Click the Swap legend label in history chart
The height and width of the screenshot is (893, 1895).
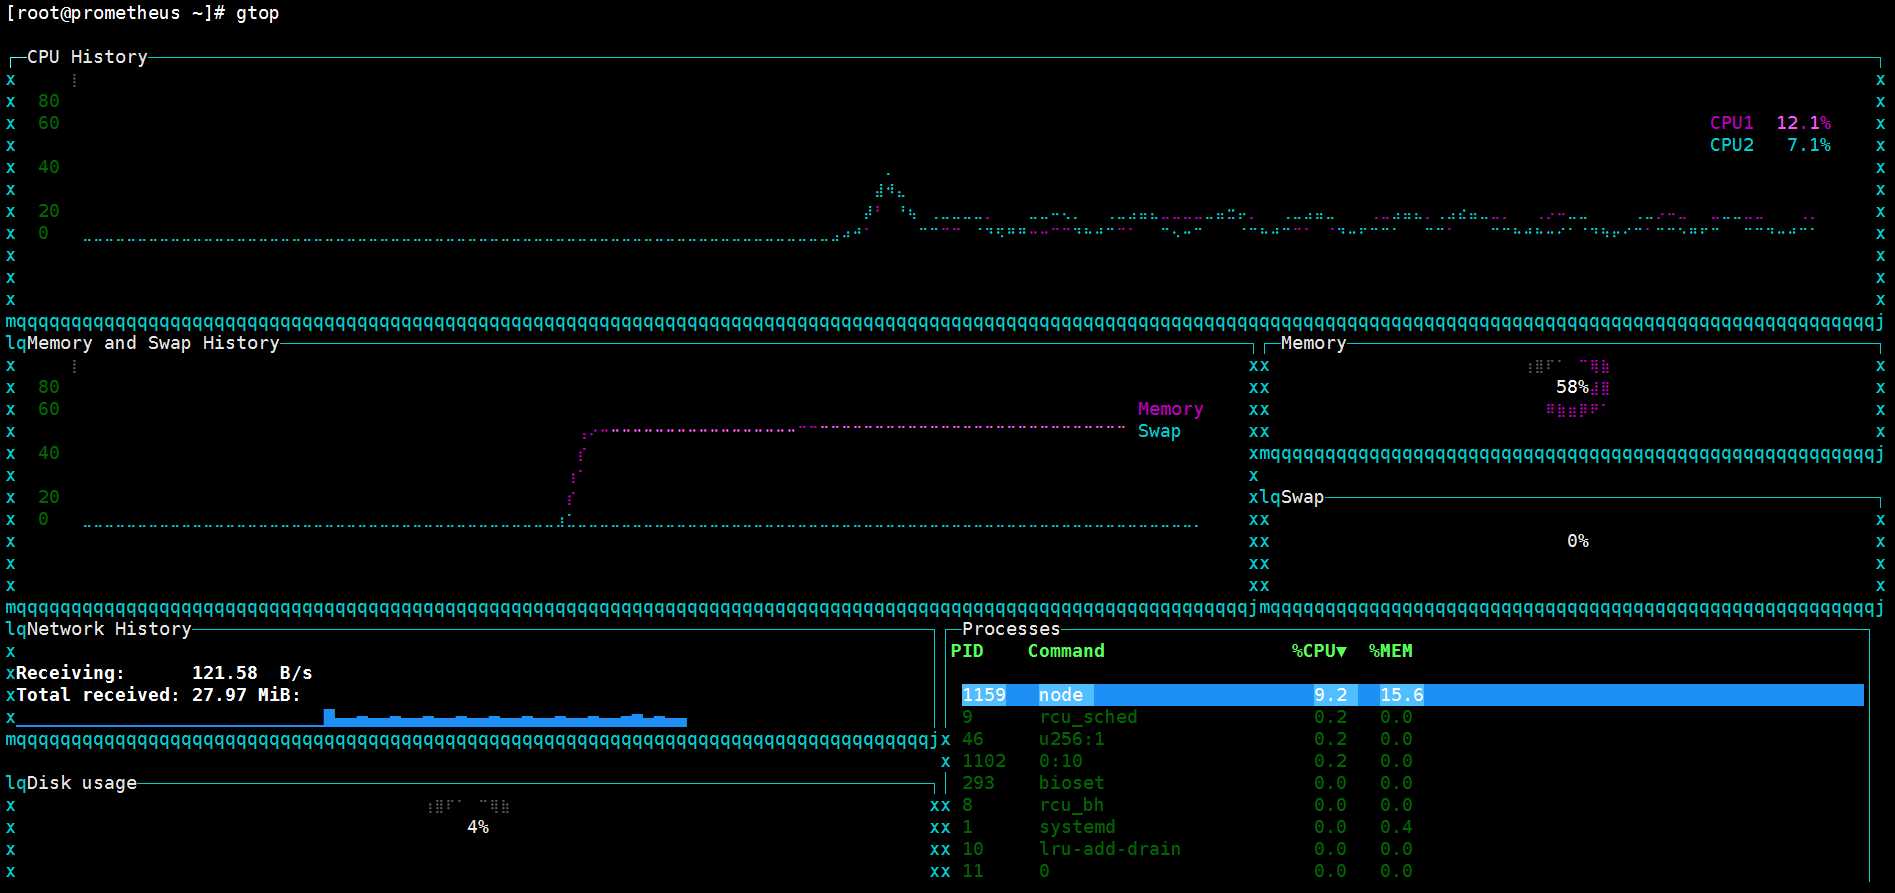1159,431
